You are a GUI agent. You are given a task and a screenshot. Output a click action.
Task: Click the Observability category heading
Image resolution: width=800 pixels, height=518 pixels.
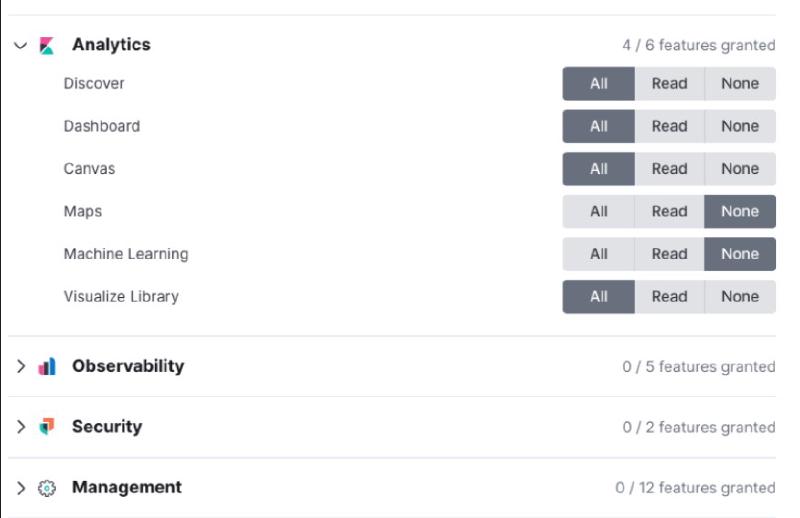[128, 366]
